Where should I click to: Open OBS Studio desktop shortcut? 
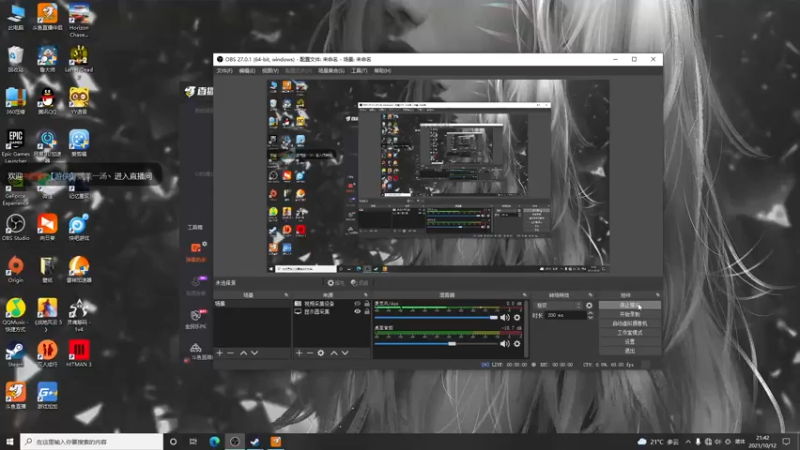(x=15, y=228)
